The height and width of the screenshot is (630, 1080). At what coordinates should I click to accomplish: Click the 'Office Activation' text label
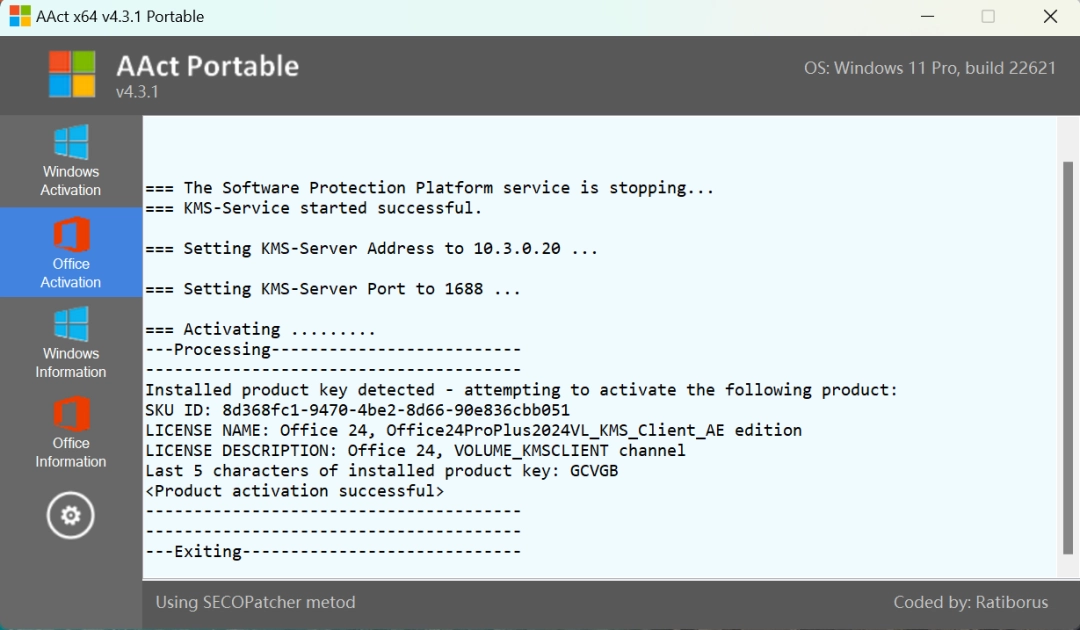click(x=70, y=273)
